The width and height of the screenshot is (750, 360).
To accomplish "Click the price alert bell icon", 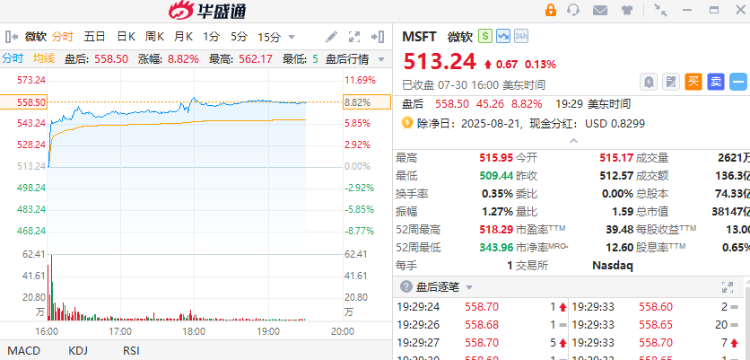I will pyautogui.click(x=649, y=82).
